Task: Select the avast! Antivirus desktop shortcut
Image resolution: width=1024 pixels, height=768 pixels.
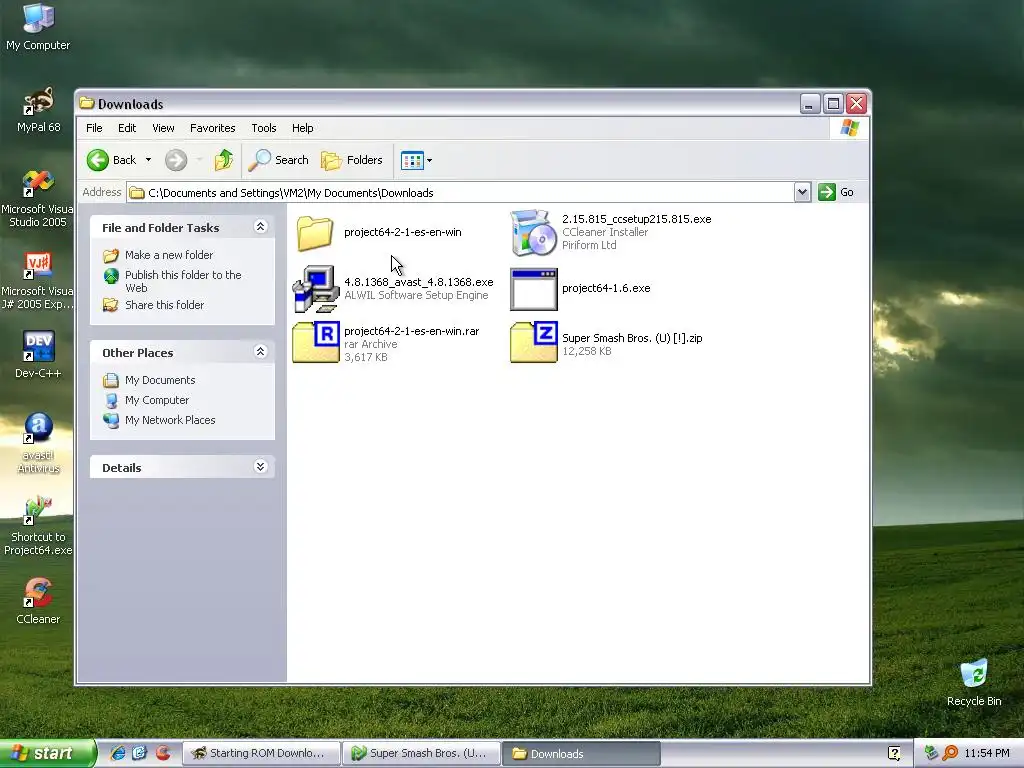Action: tap(38, 443)
